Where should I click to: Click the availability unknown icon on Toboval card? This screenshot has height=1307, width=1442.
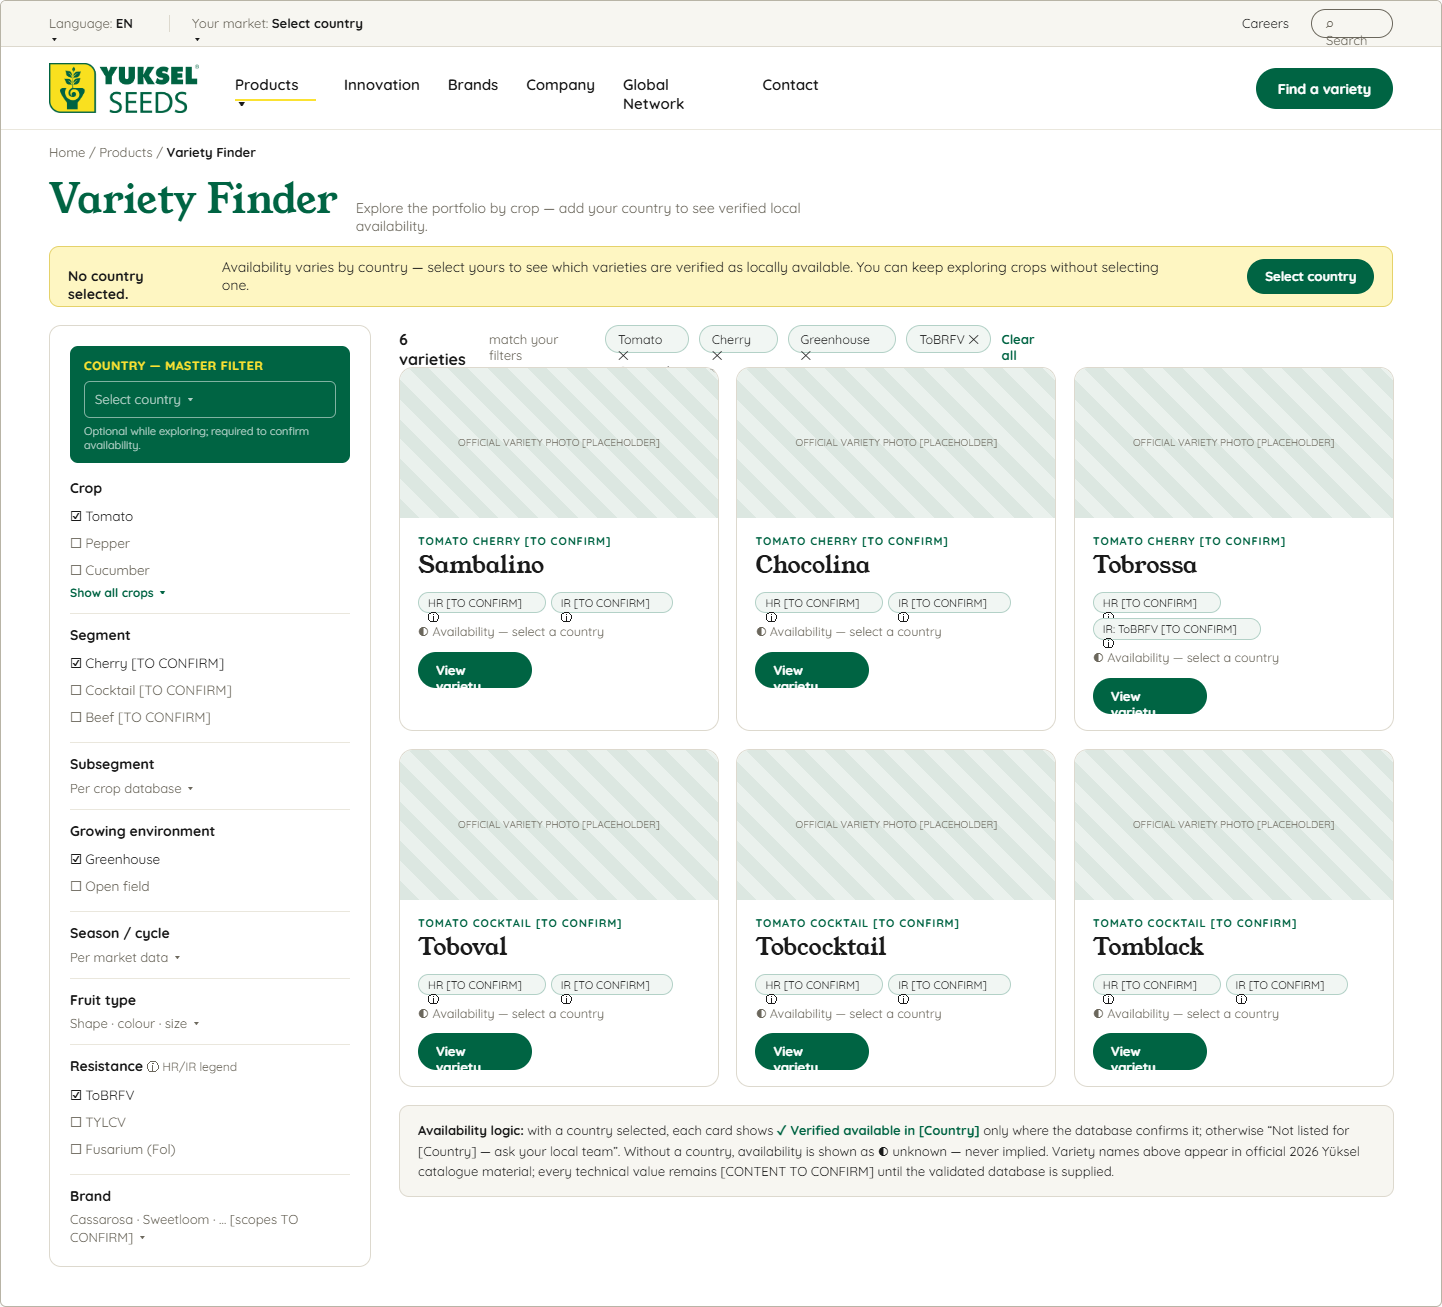coord(423,1014)
